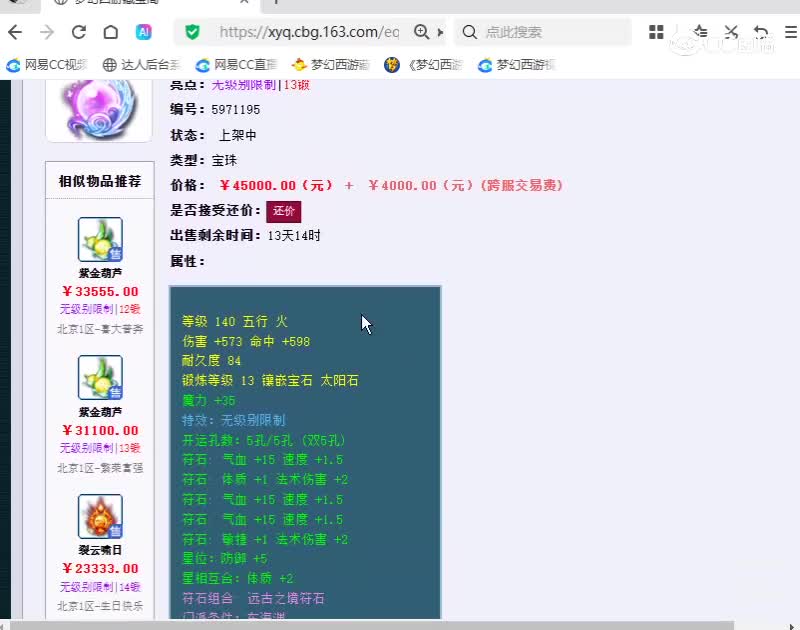Click the 等级 140 五行 火 line
Image resolution: width=800 pixels, height=630 pixels.
tap(235, 321)
